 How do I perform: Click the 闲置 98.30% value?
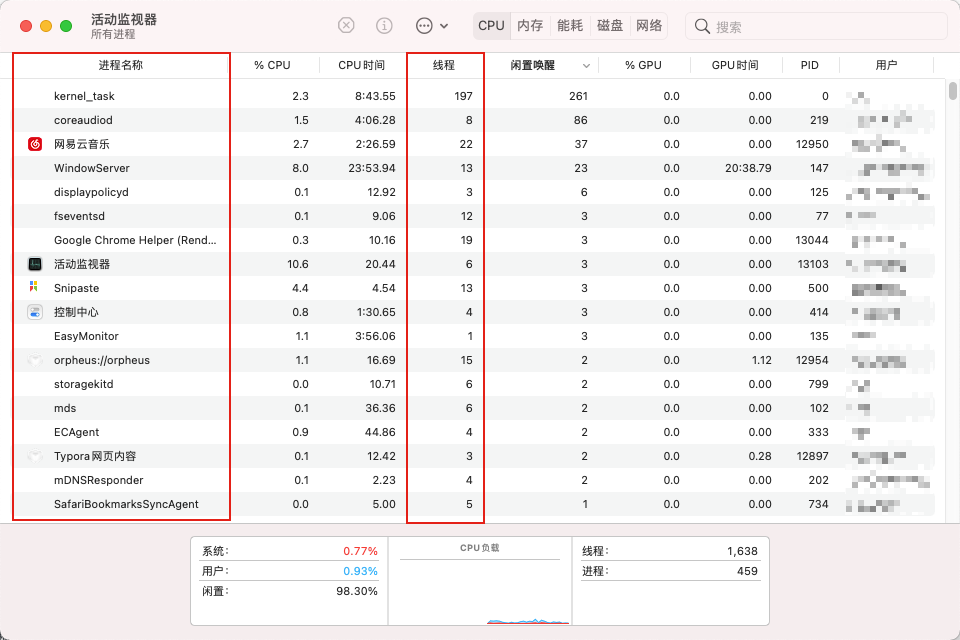click(356, 591)
